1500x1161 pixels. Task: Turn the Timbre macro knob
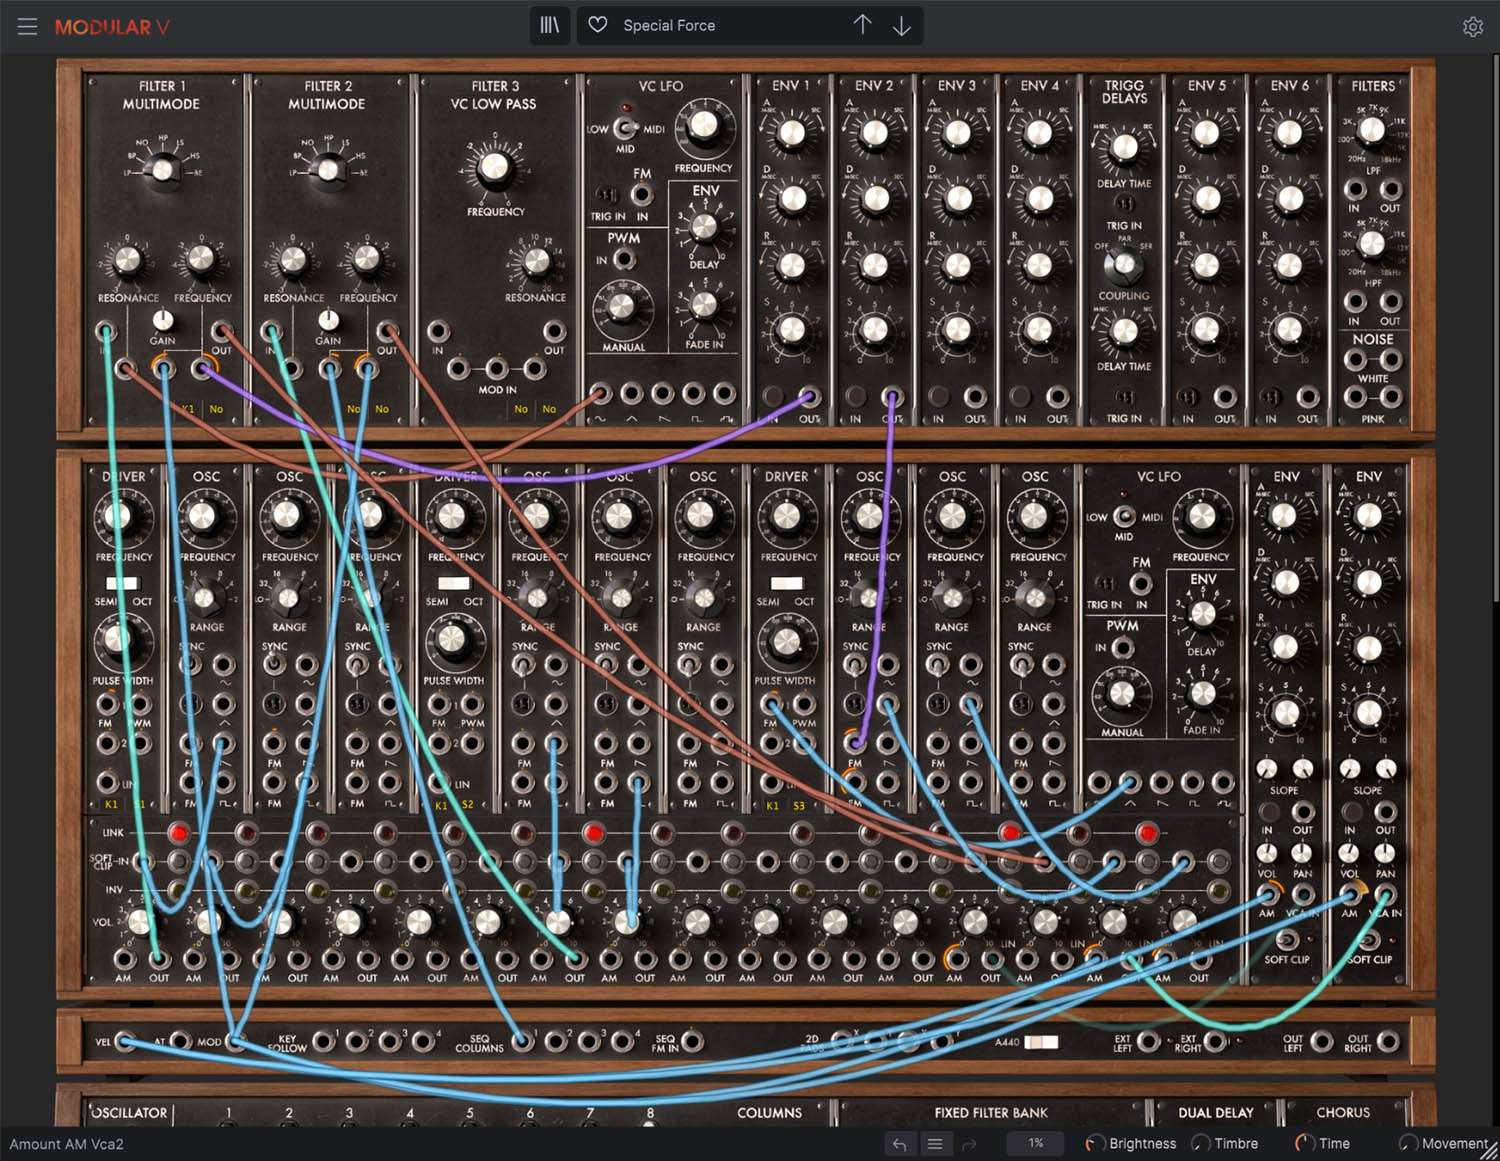click(1199, 1143)
